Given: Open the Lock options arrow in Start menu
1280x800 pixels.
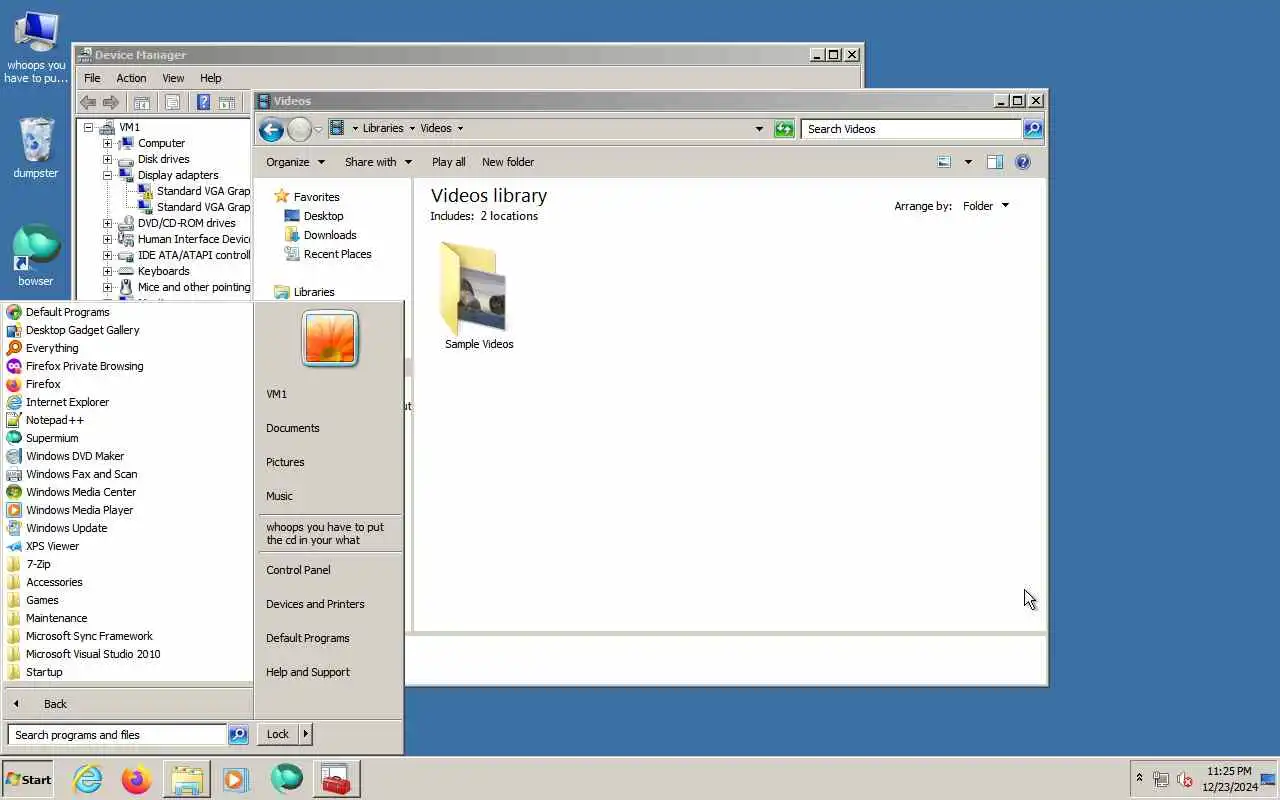Looking at the screenshot, I should (305, 734).
